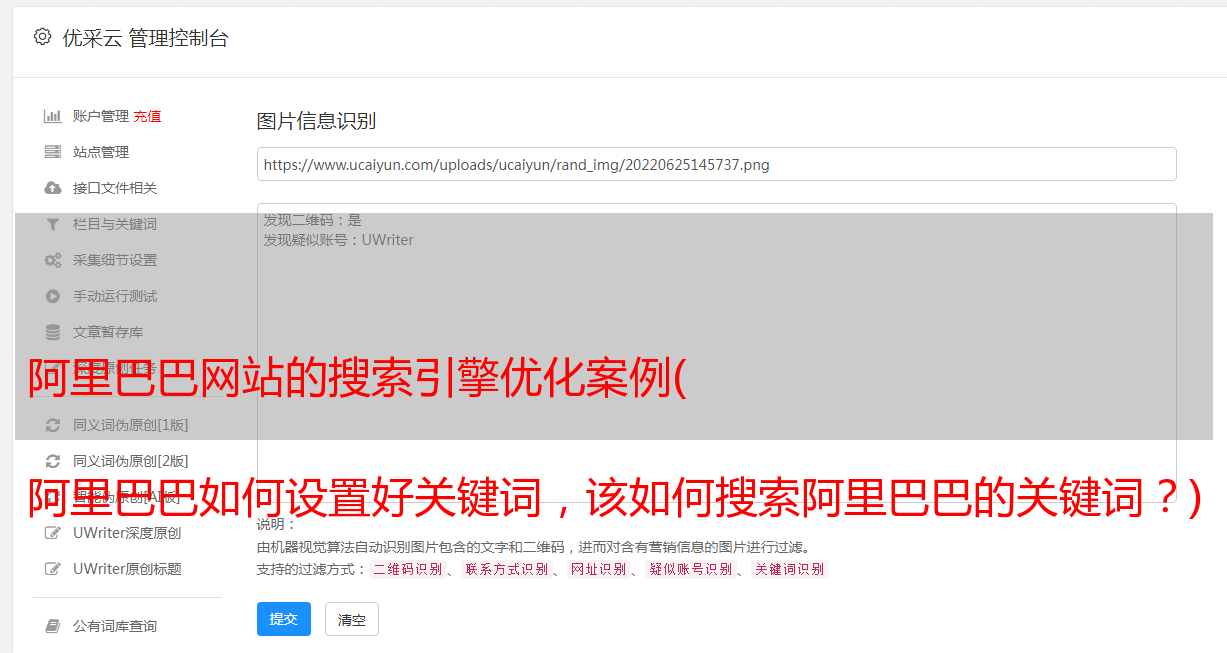The height and width of the screenshot is (653, 1227).
Task: Select the play icon for 手动运行测试
Action: coord(53,296)
